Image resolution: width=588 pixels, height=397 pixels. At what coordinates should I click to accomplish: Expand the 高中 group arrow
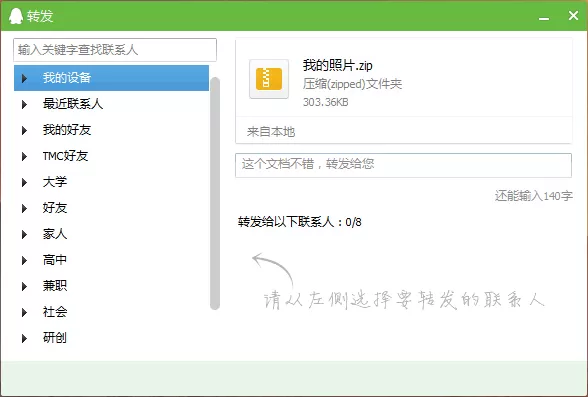[x=24, y=261]
